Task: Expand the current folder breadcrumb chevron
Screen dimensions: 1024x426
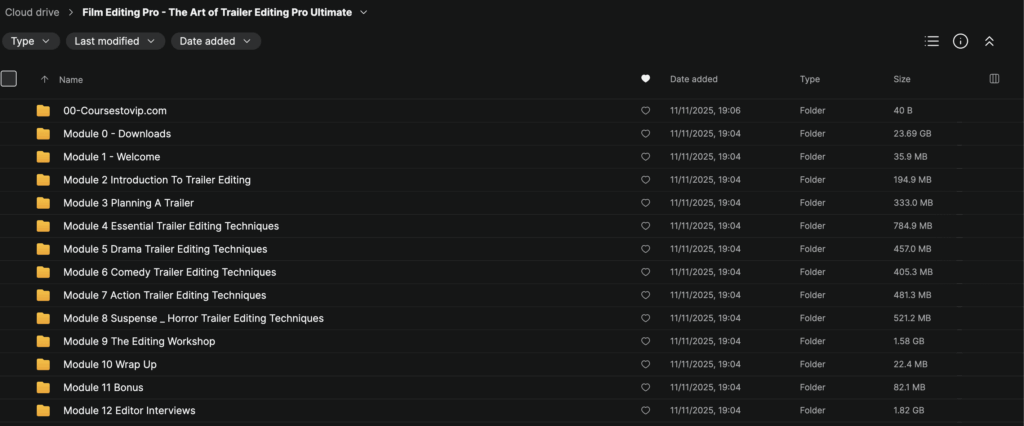Action: pyautogui.click(x=363, y=12)
